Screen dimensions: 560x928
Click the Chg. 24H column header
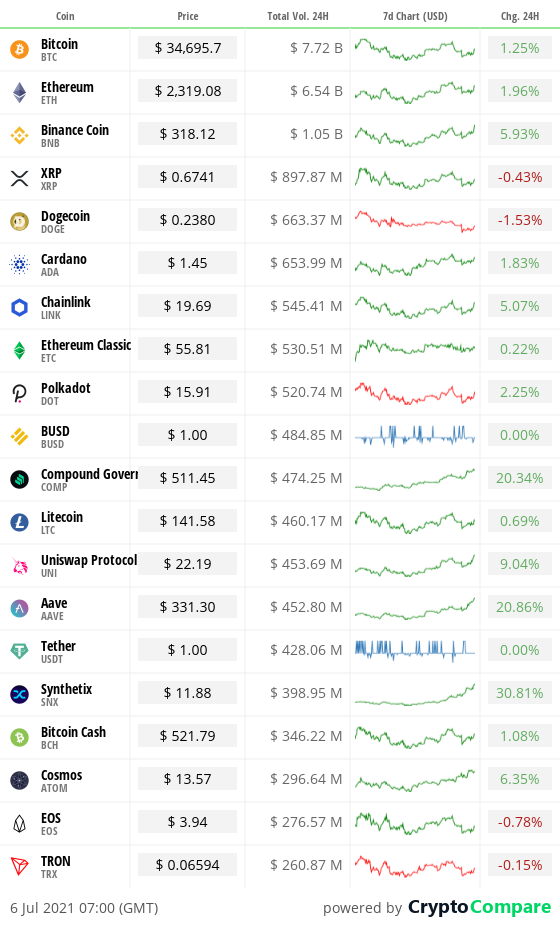(520, 16)
